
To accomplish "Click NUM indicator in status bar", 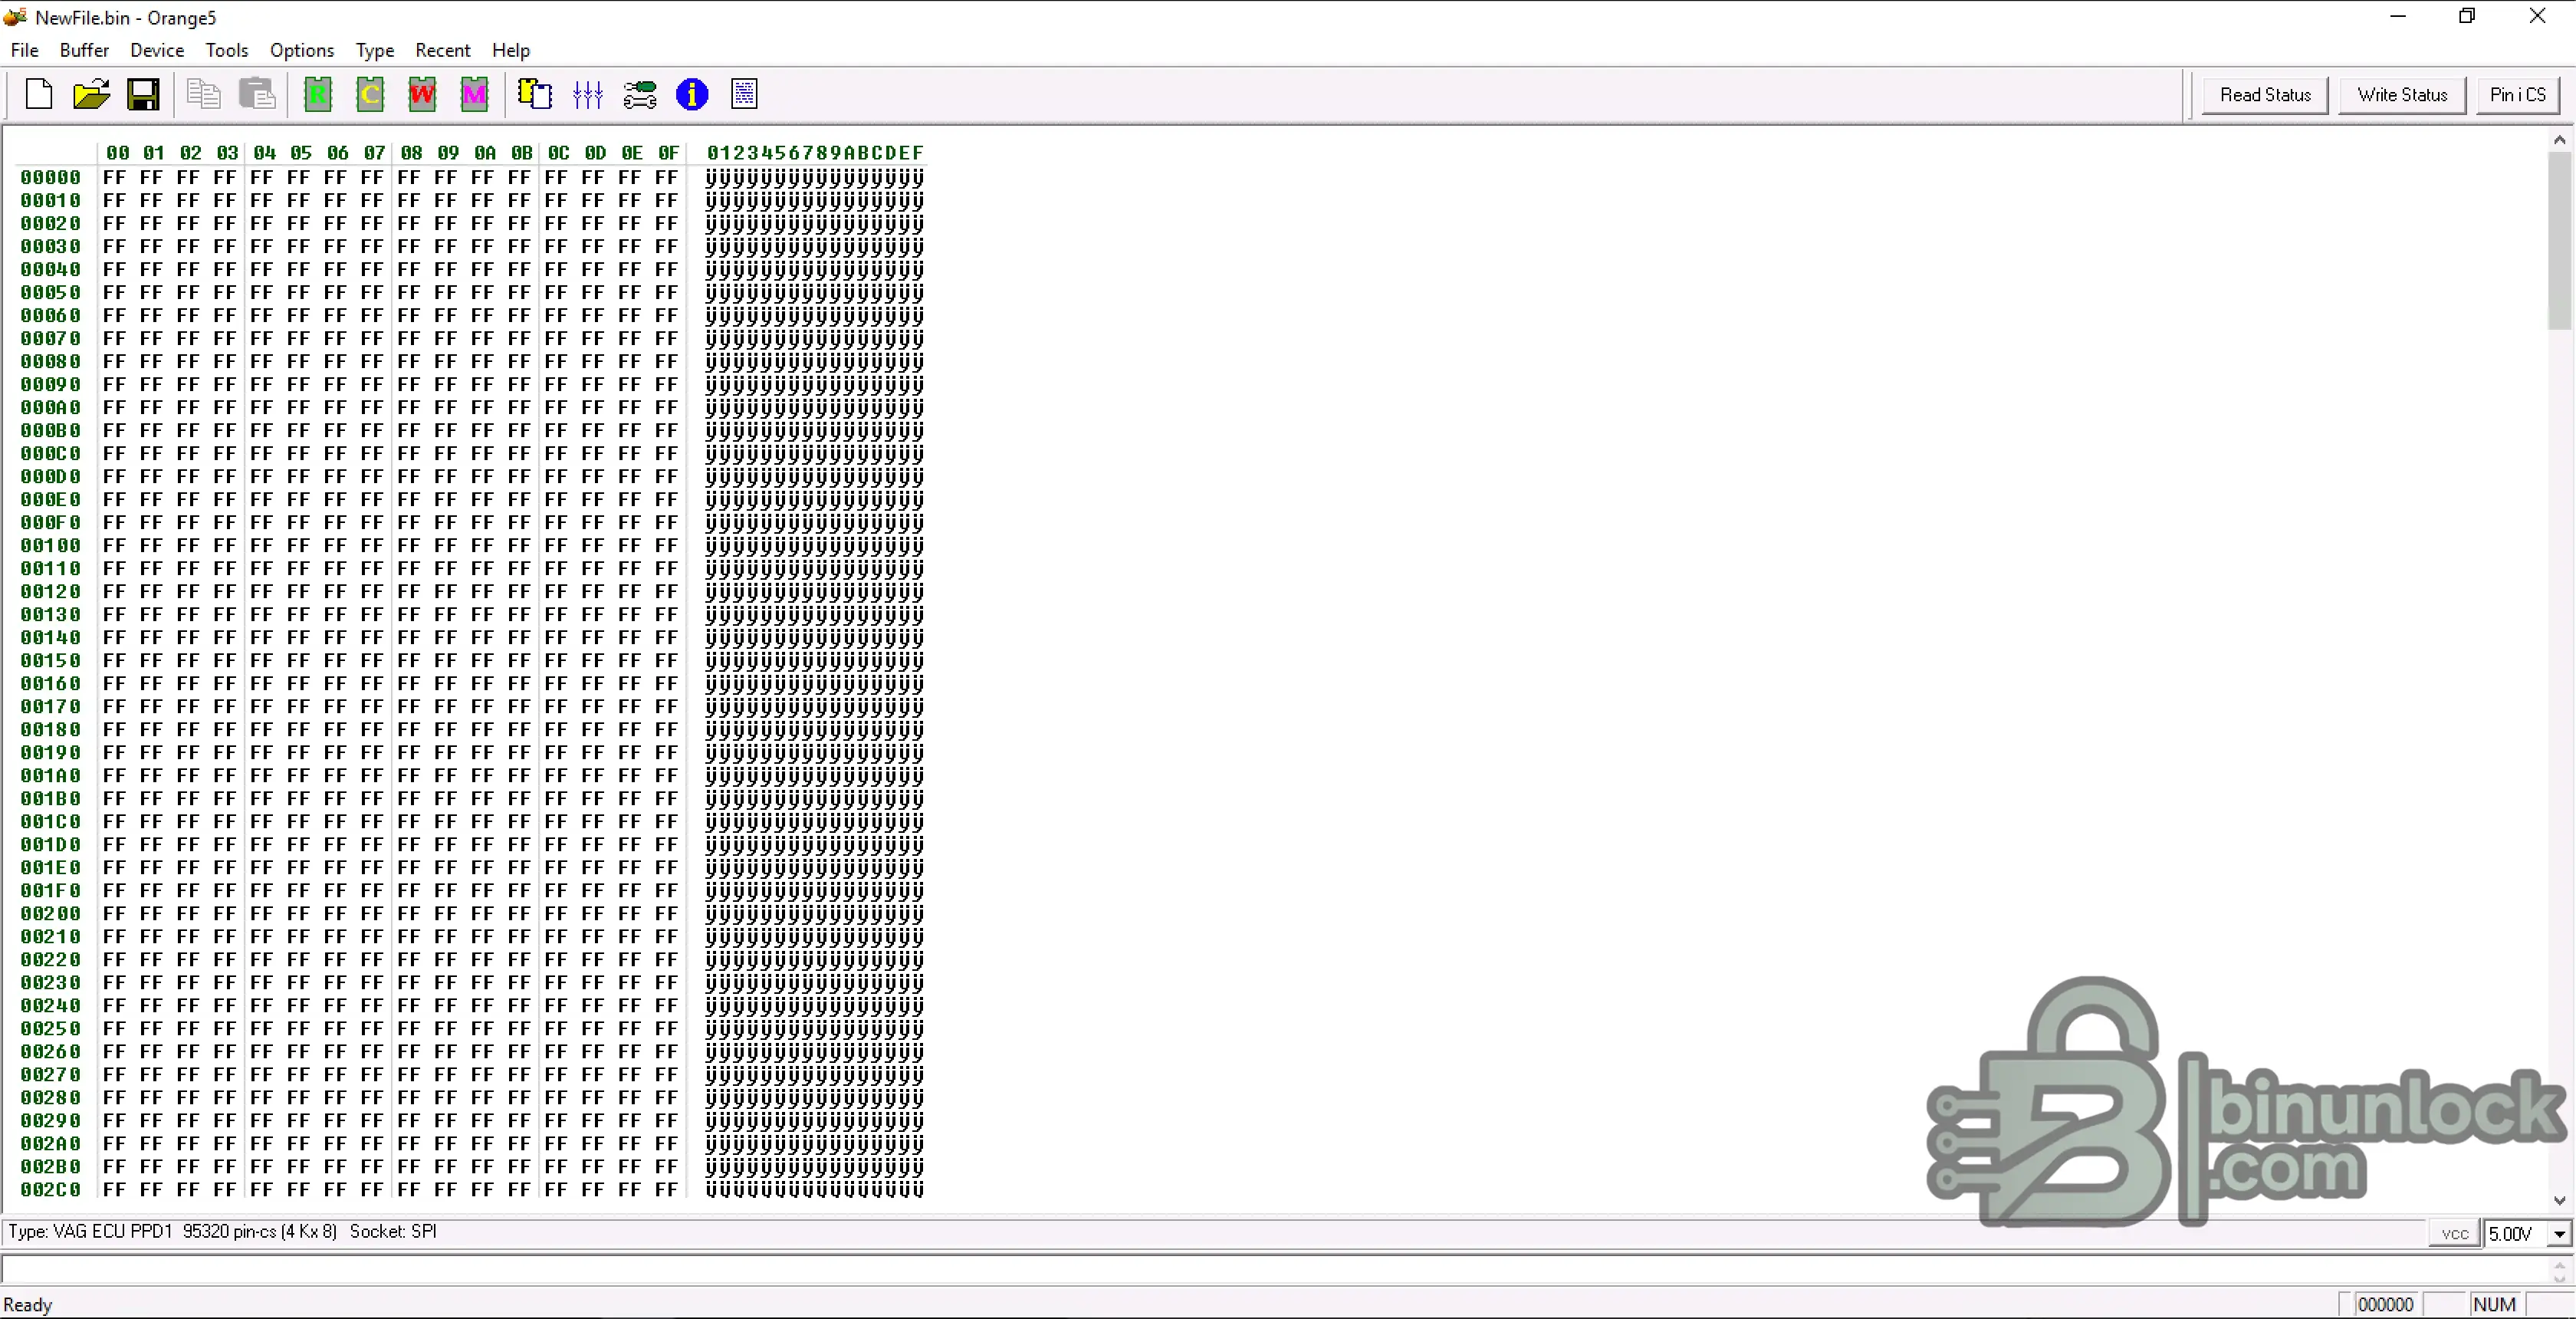I will (2494, 1304).
